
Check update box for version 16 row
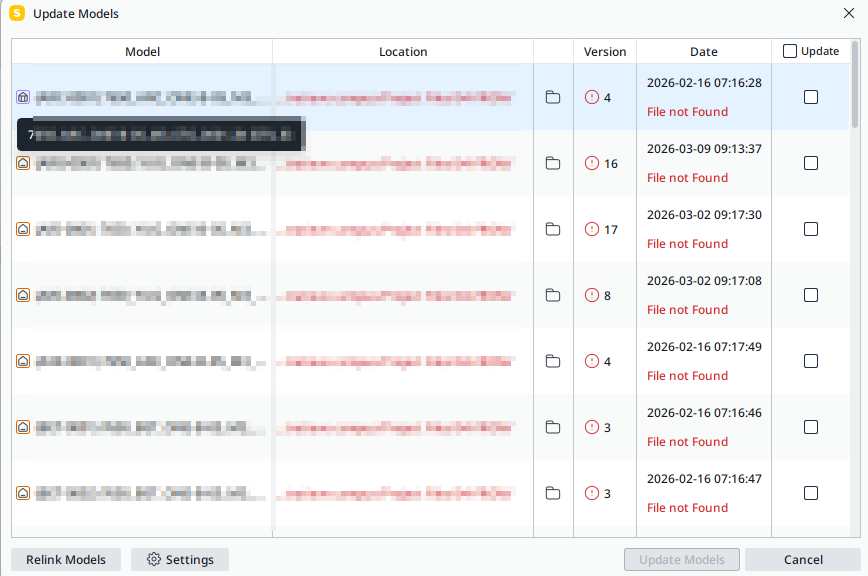coord(810,163)
